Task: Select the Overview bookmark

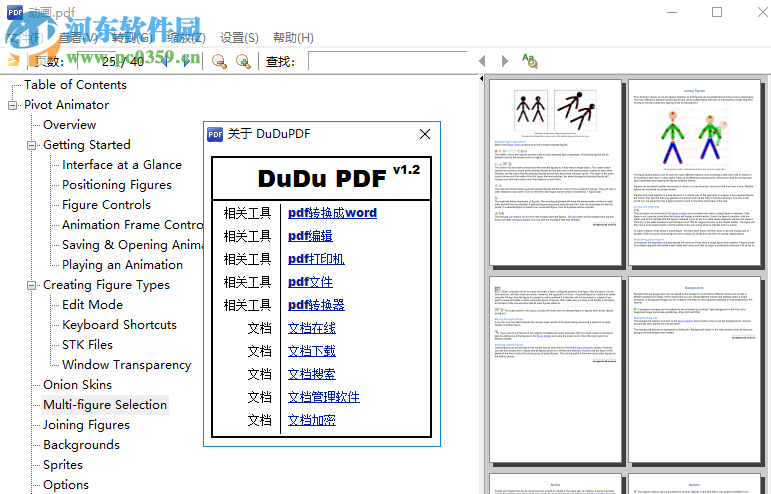Action: point(69,125)
